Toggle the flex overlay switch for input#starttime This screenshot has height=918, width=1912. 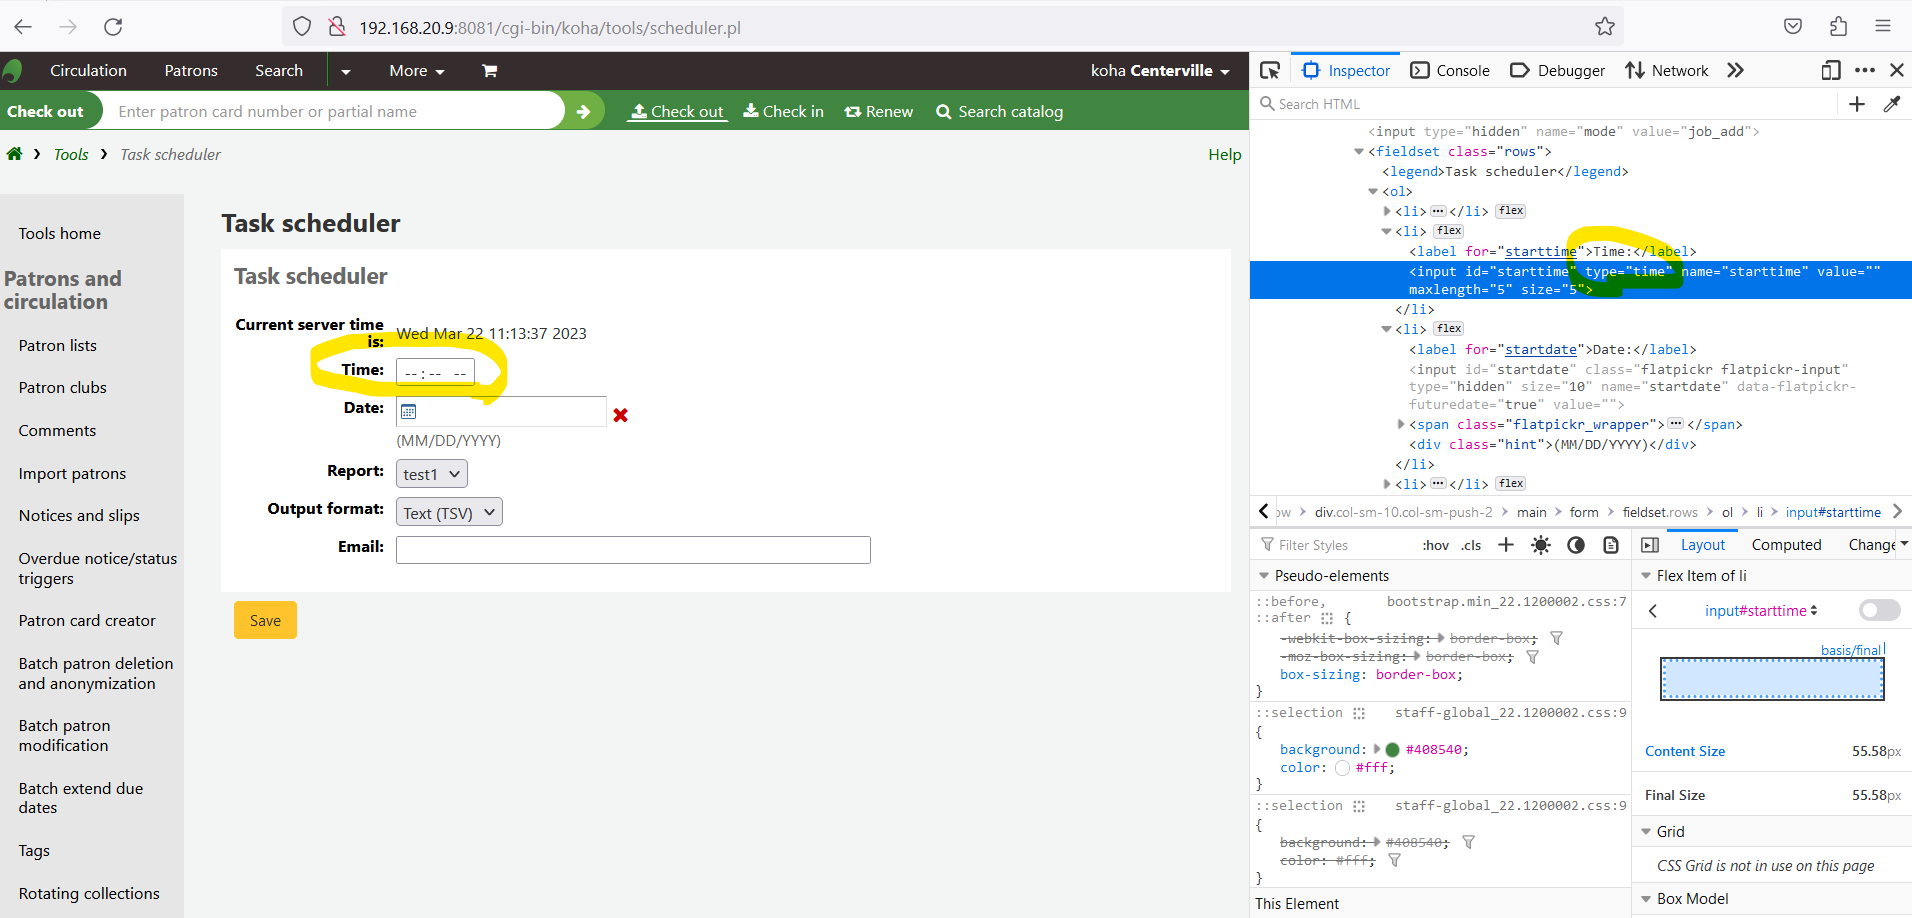pos(1878,610)
